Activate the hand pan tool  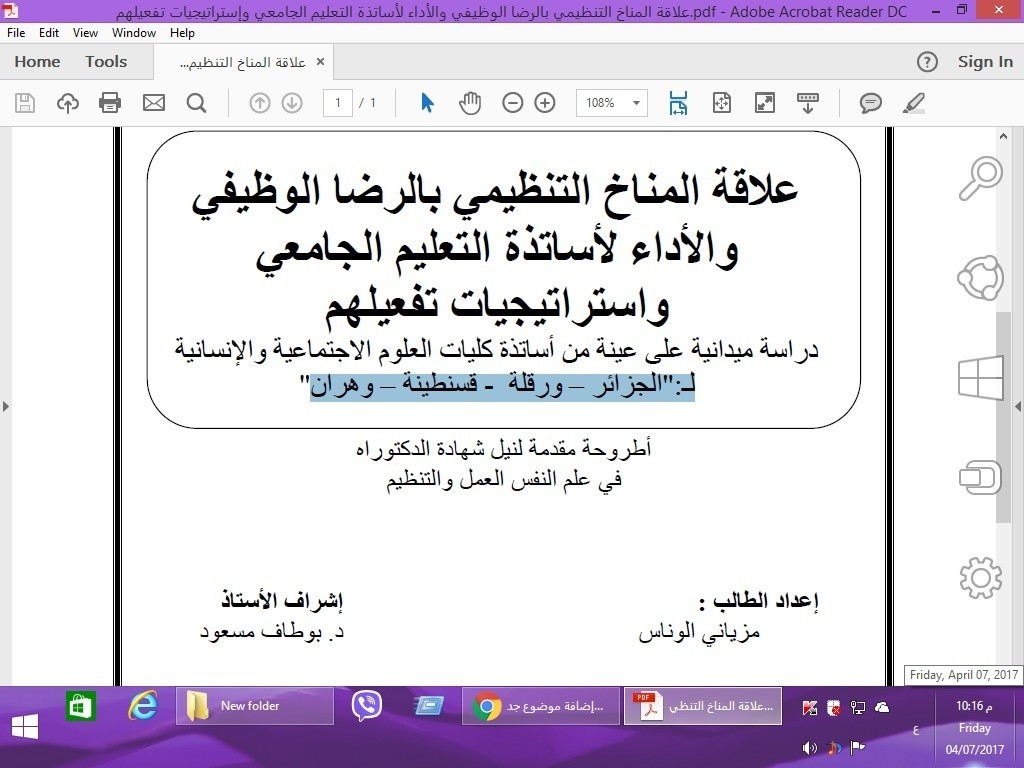[470, 102]
